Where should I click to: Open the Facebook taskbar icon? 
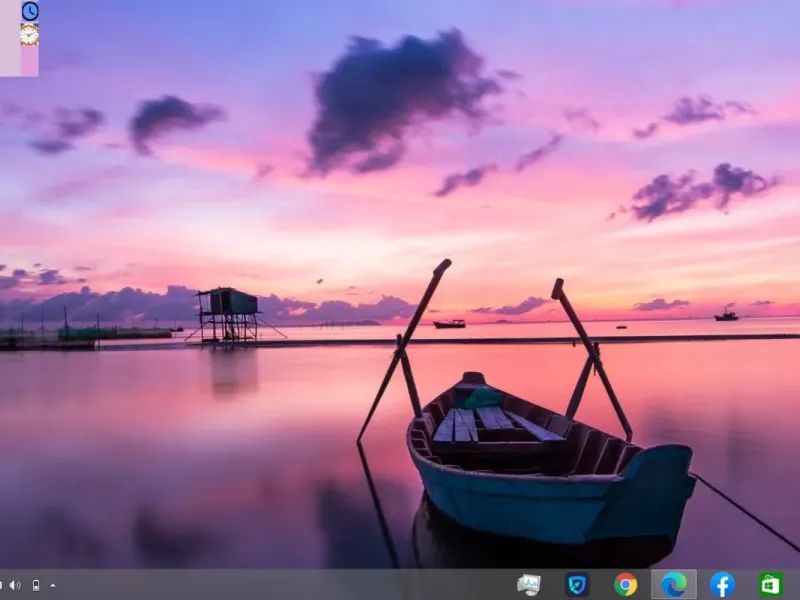click(722, 585)
